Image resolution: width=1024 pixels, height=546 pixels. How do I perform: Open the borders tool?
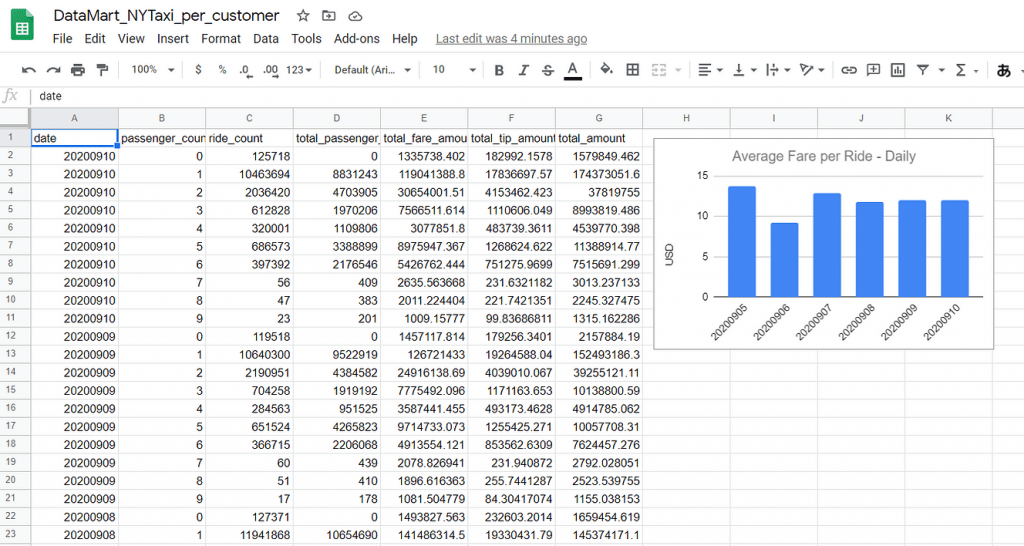[x=632, y=70]
